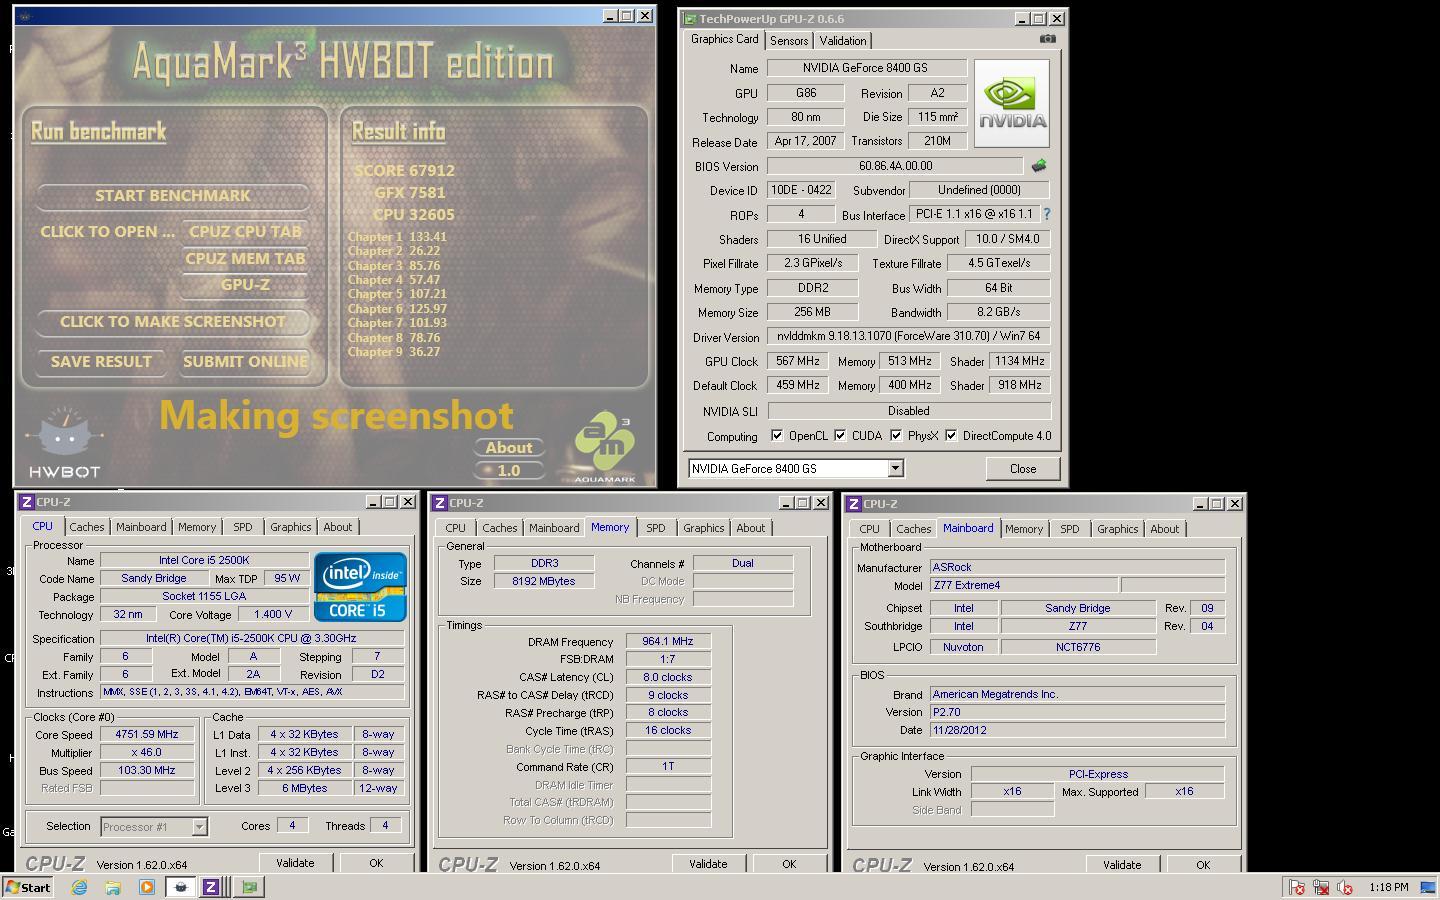Open About tab in the Memory window
This screenshot has width=1440, height=900.
click(750, 528)
